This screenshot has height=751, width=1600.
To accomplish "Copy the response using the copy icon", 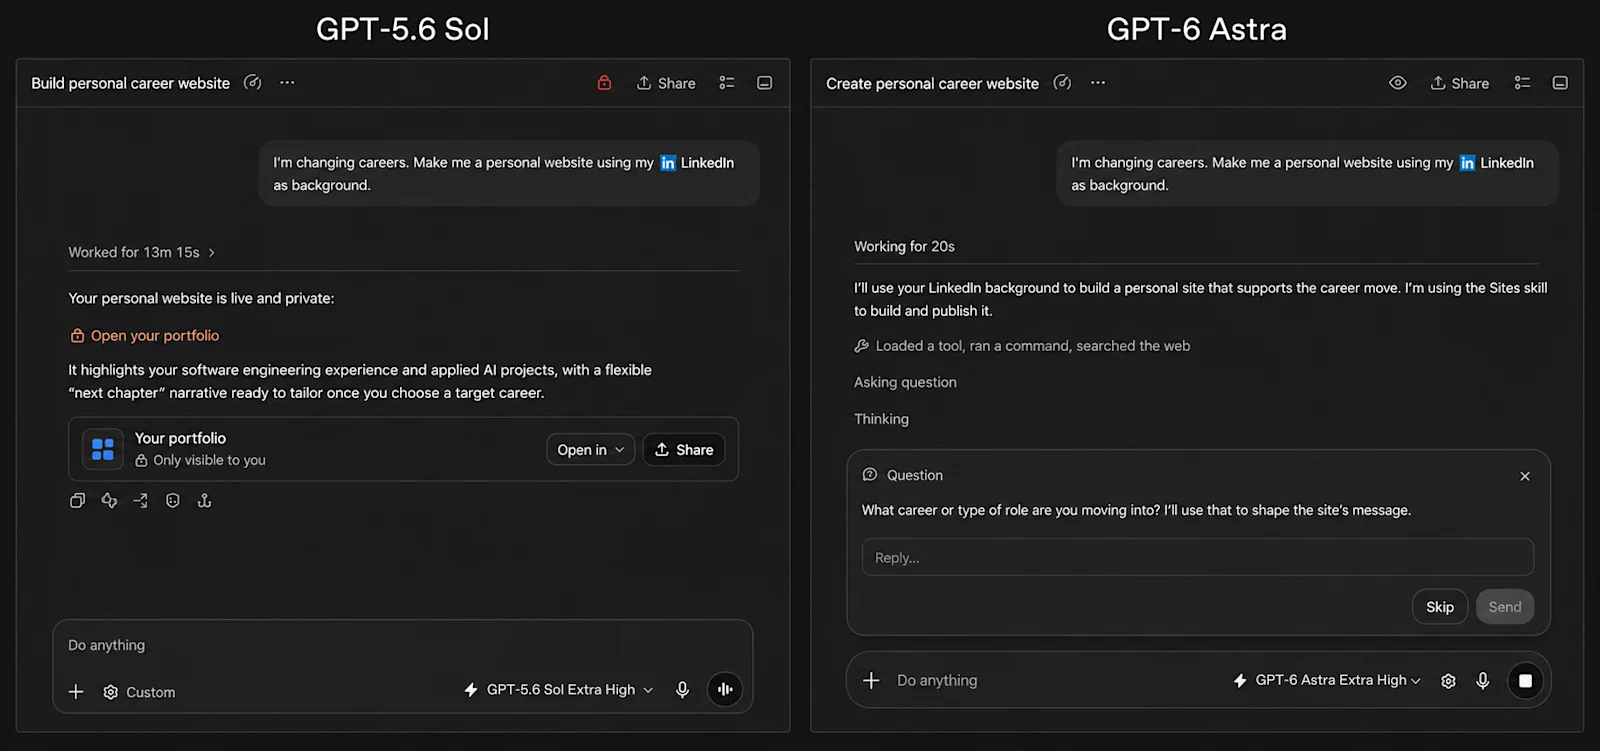I will [x=77, y=501].
